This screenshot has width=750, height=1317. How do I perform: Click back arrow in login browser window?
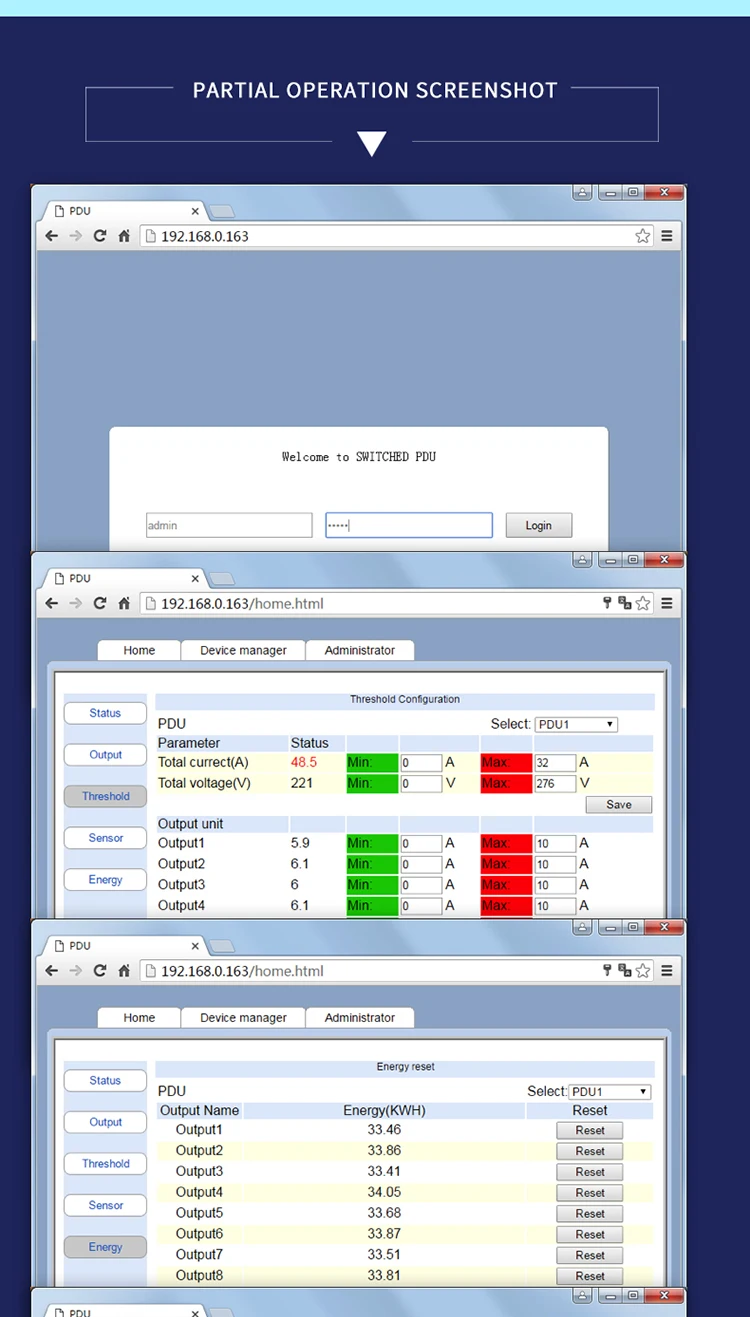[52, 236]
